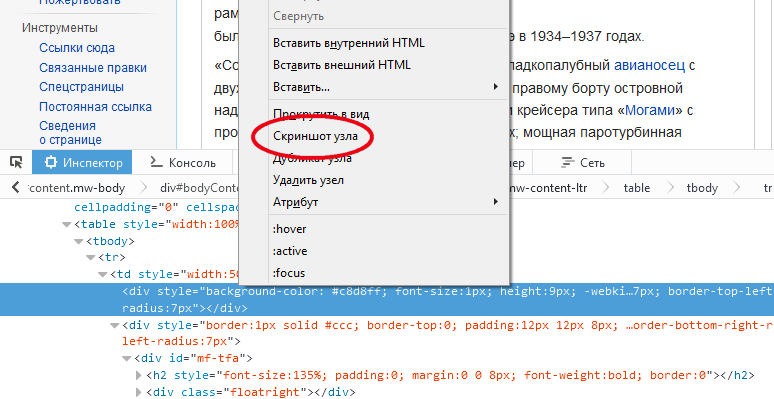Collapse the tbody node
The image size is (774, 399).
click(78, 241)
